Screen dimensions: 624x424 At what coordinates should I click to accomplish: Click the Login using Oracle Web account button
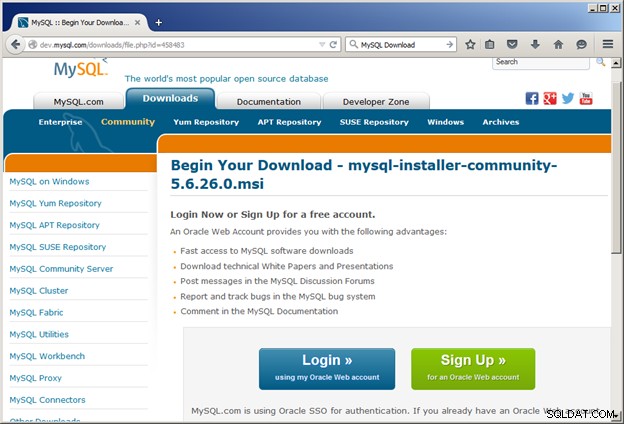327,369
